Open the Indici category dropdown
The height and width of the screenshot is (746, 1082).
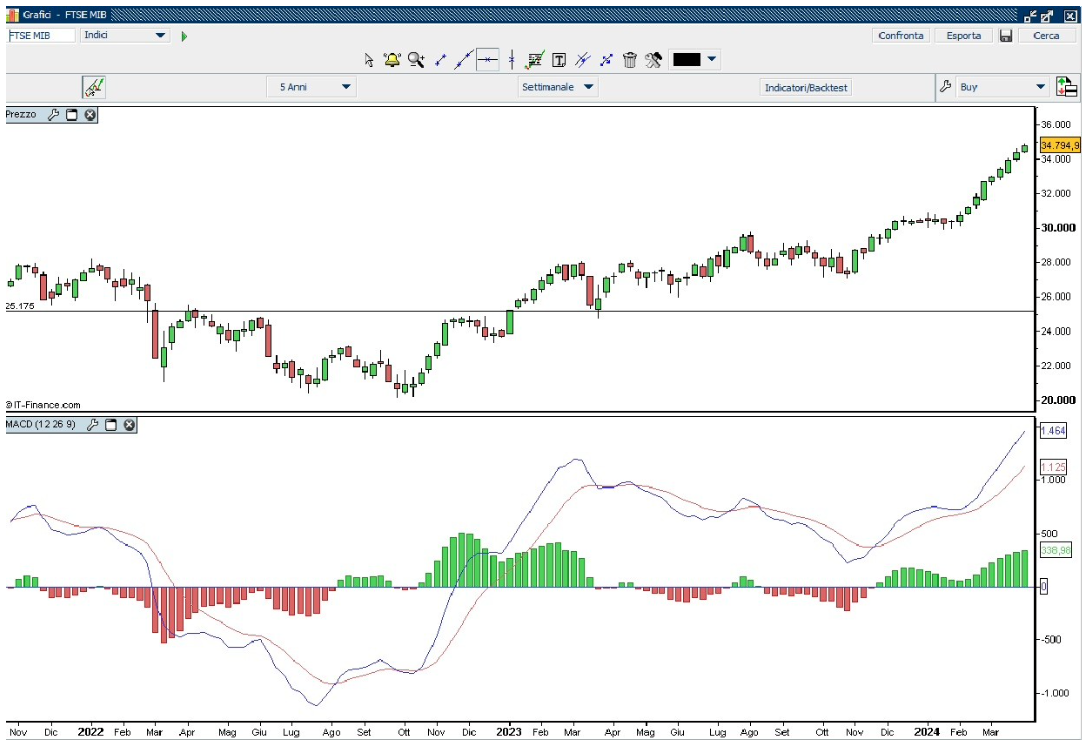coord(125,35)
